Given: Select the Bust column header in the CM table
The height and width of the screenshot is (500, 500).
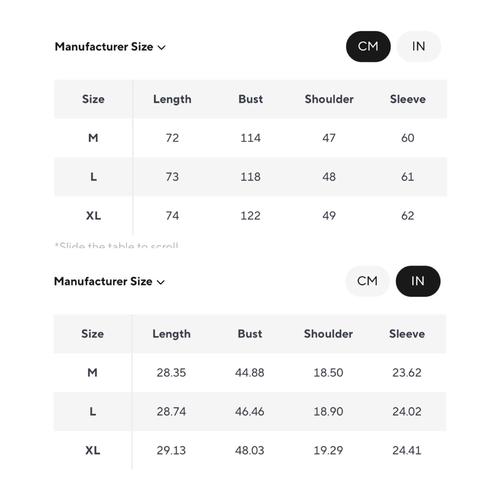Looking at the screenshot, I should coord(251,99).
